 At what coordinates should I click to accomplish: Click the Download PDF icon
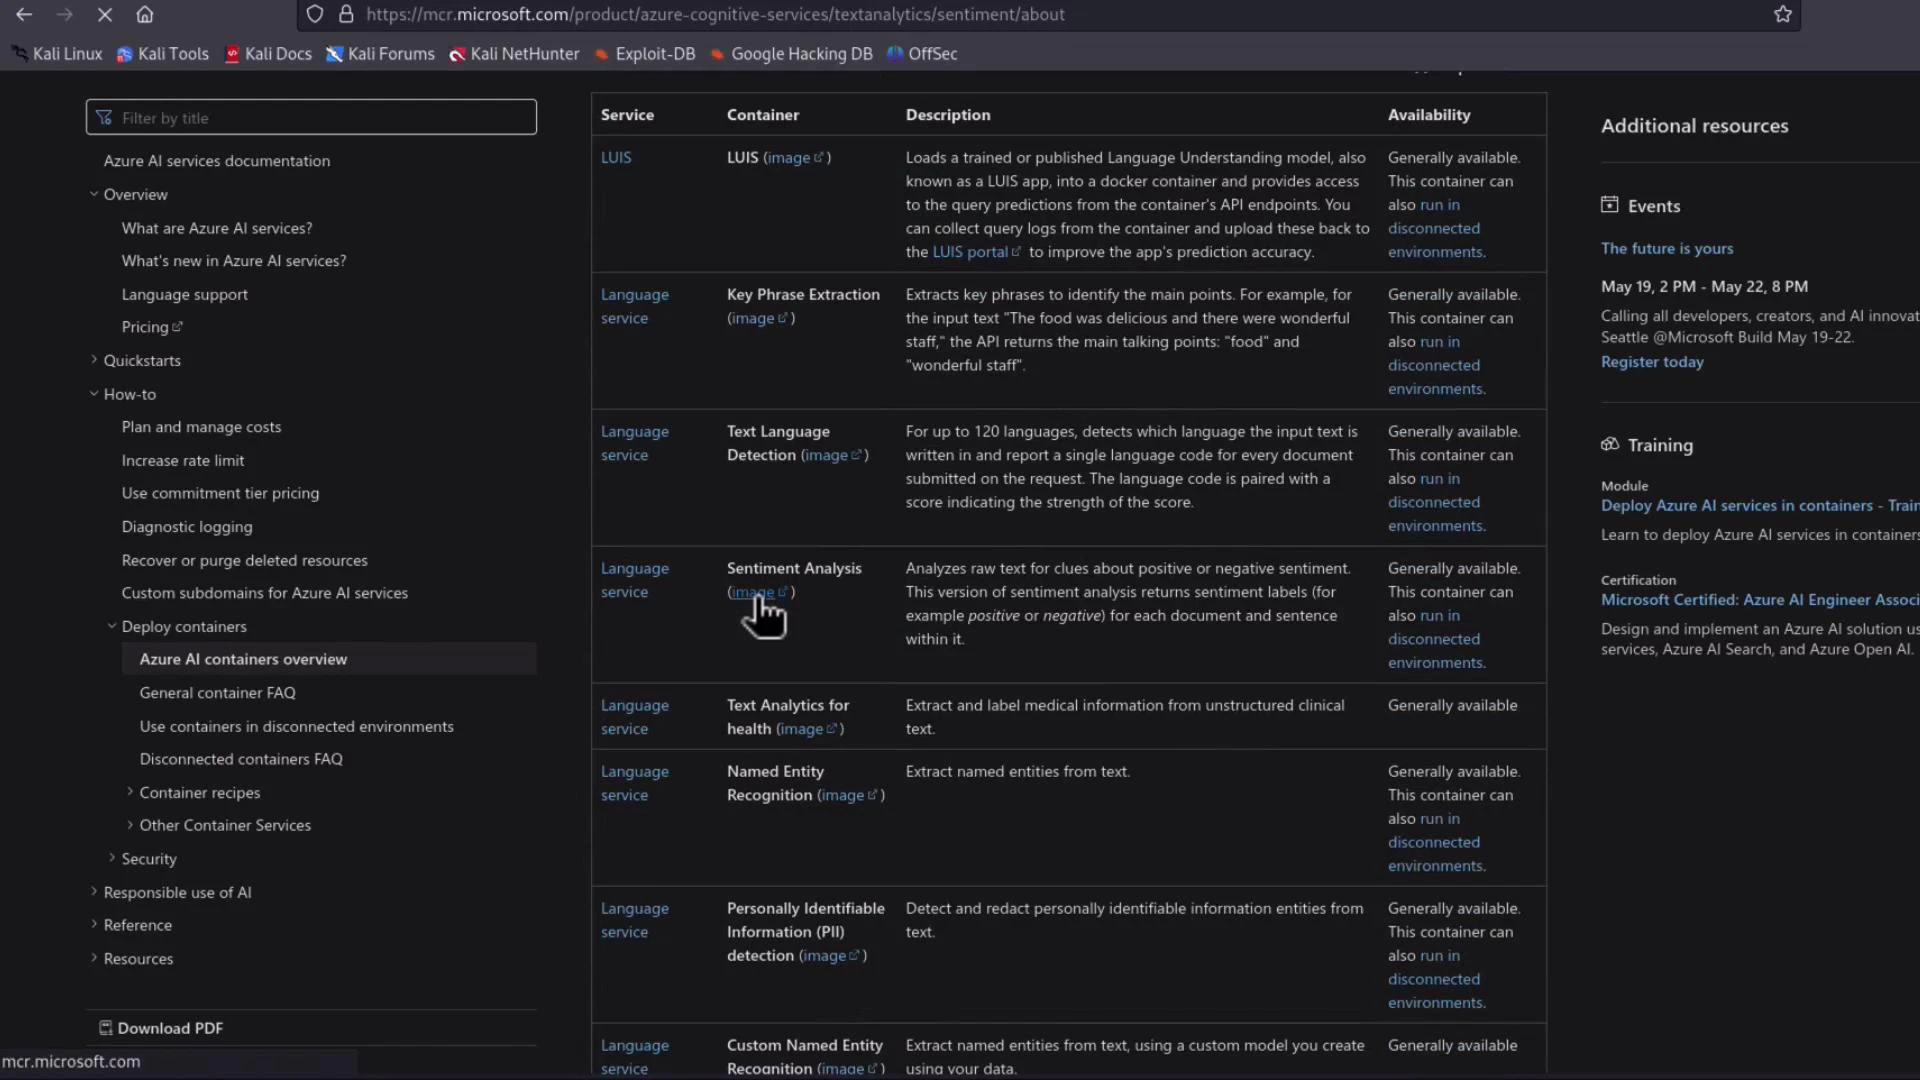click(x=105, y=1027)
